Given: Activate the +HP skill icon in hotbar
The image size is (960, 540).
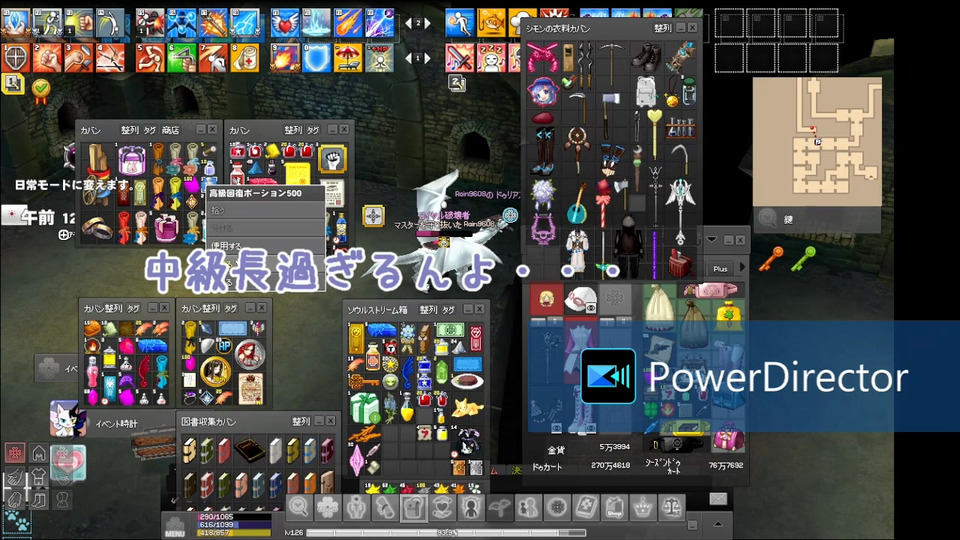Looking at the screenshot, I should tap(380, 58).
